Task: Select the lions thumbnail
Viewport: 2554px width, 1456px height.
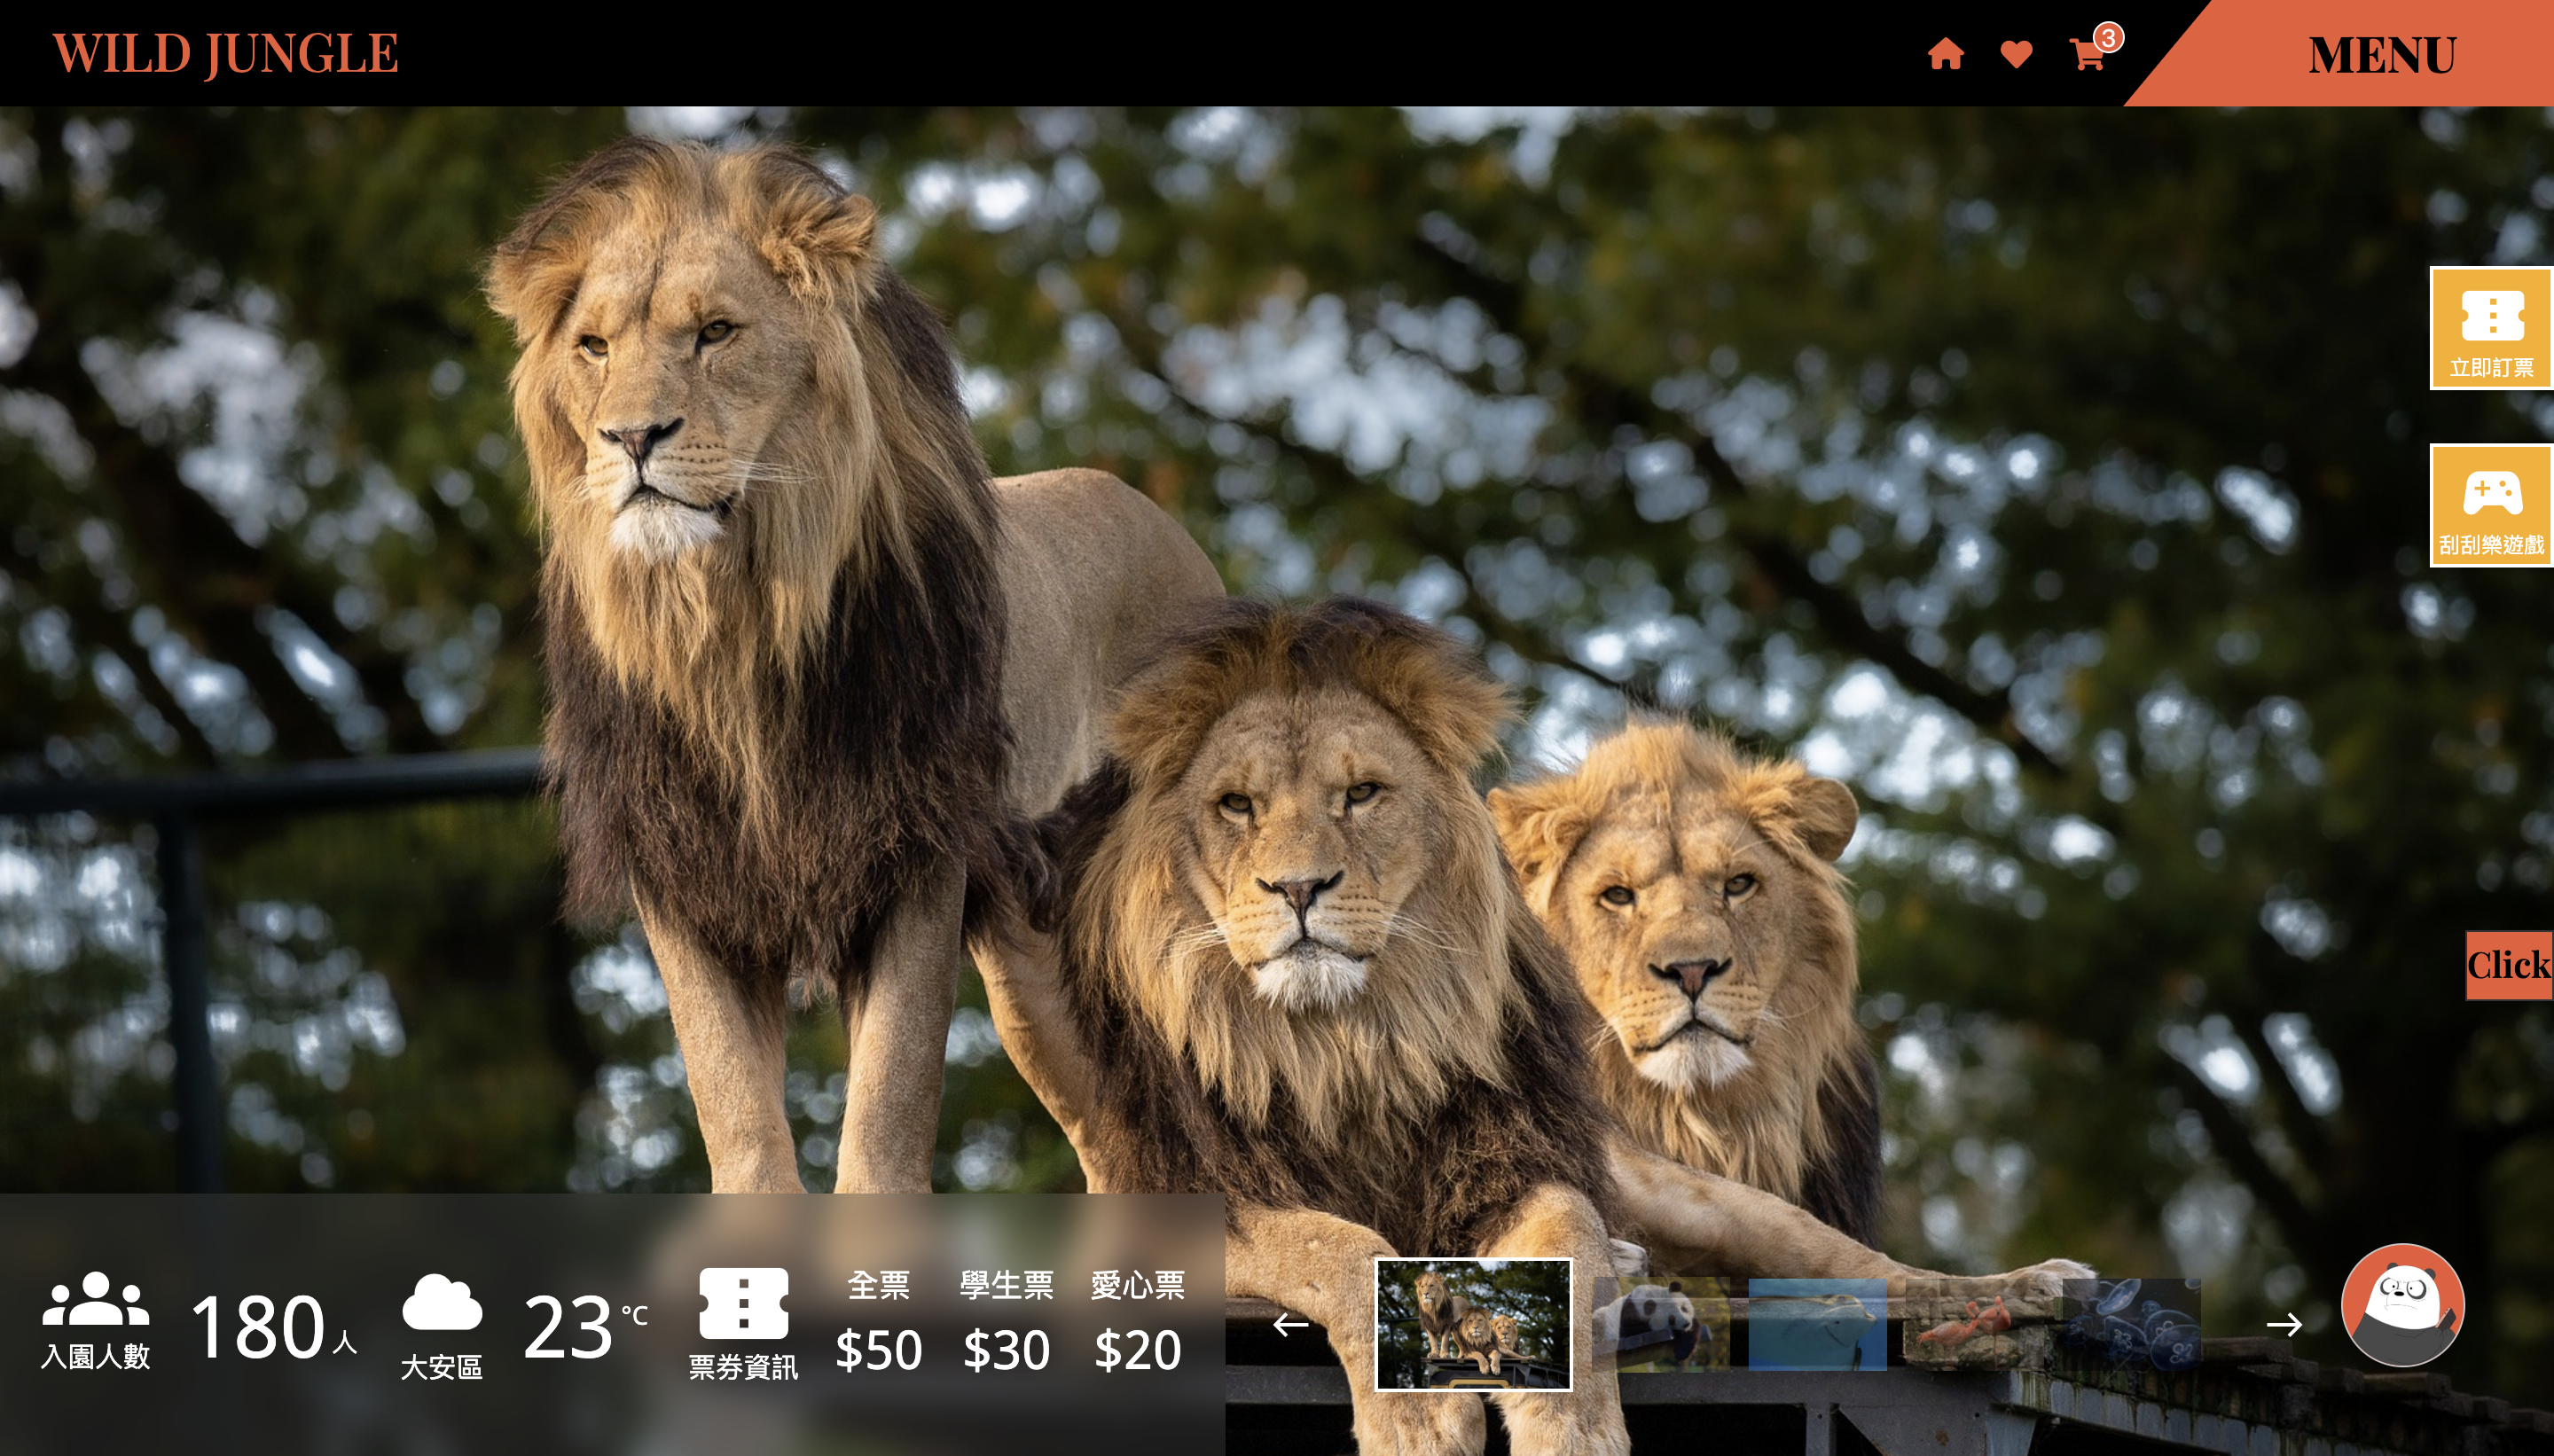Action: click(x=1473, y=1324)
